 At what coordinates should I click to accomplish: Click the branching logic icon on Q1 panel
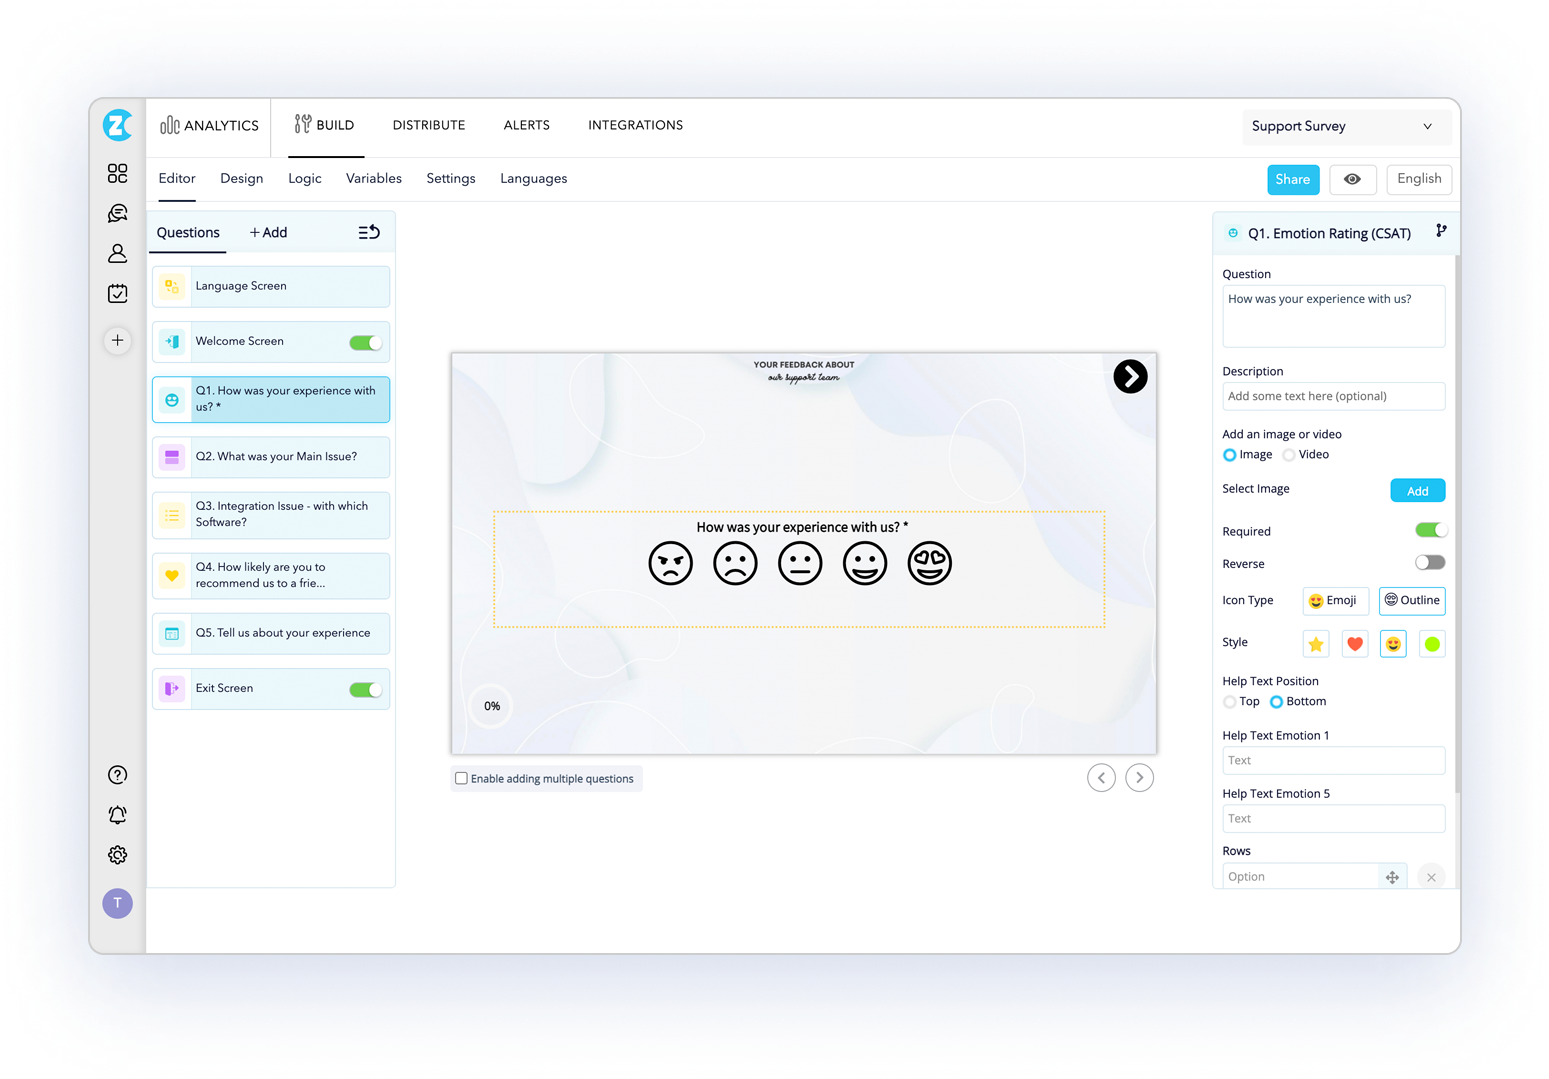[1440, 229]
